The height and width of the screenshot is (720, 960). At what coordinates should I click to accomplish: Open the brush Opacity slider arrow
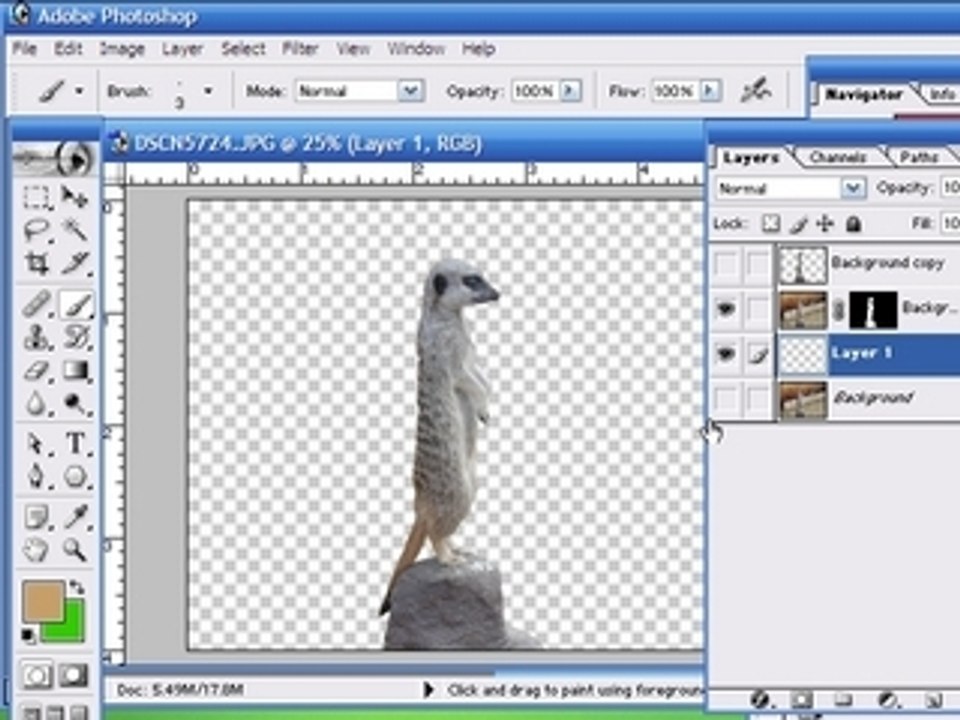(571, 91)
